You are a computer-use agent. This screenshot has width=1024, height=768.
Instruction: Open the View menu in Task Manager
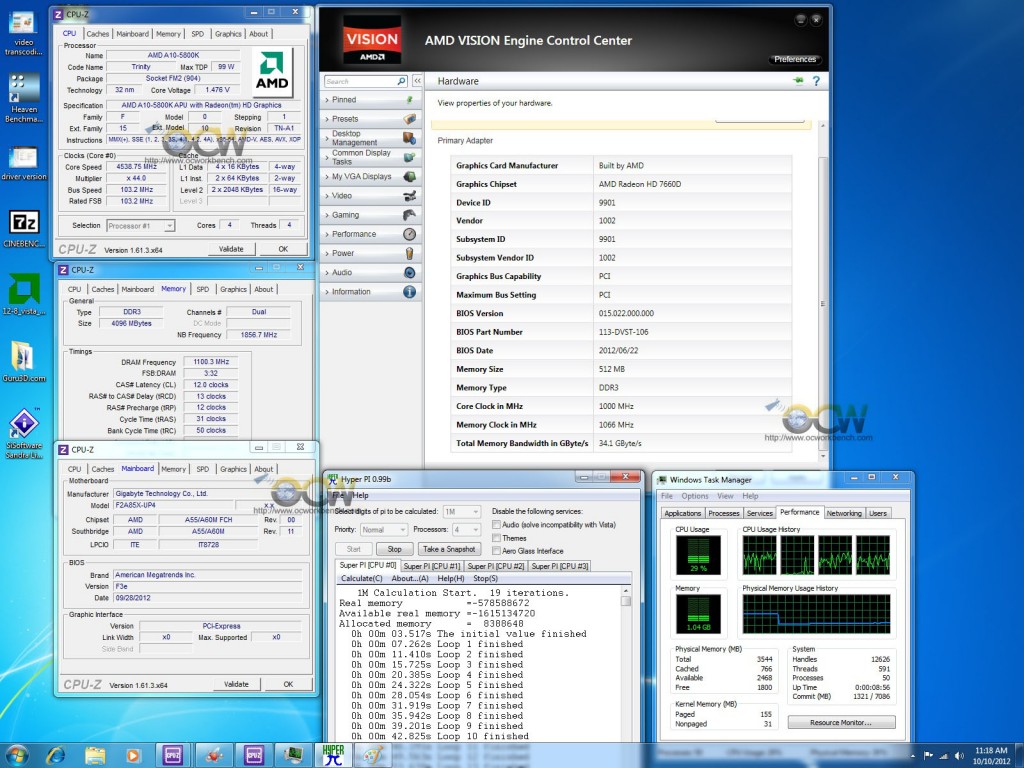point(725,496)
